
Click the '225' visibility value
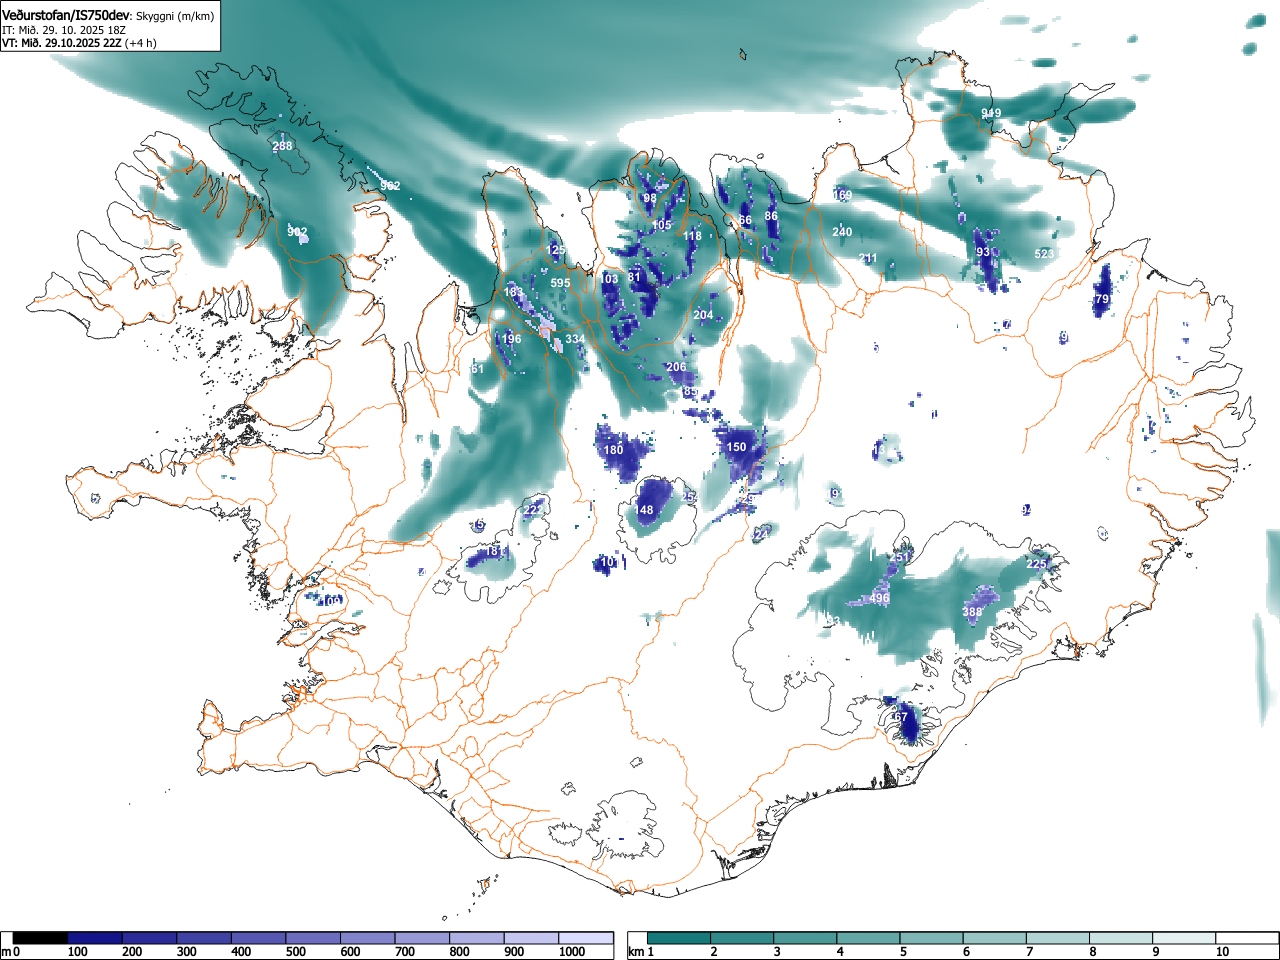(1036, 564)
